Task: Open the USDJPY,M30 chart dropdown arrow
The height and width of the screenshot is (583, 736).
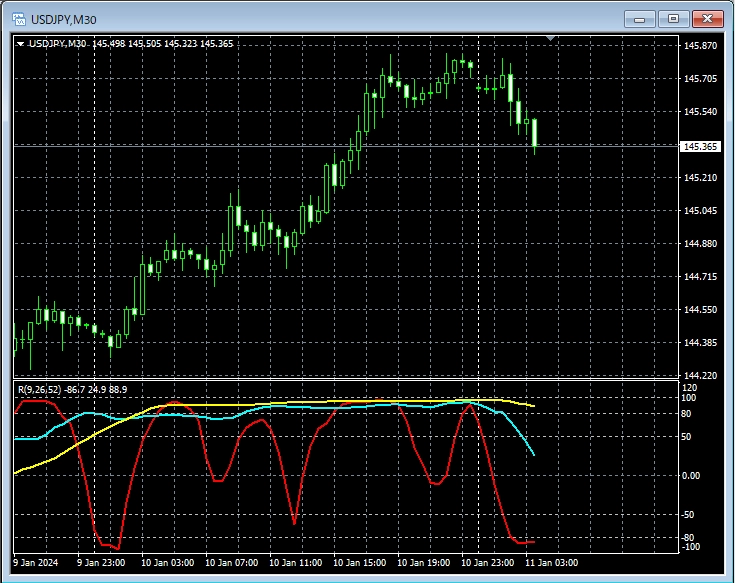Action: coord(21,44)
